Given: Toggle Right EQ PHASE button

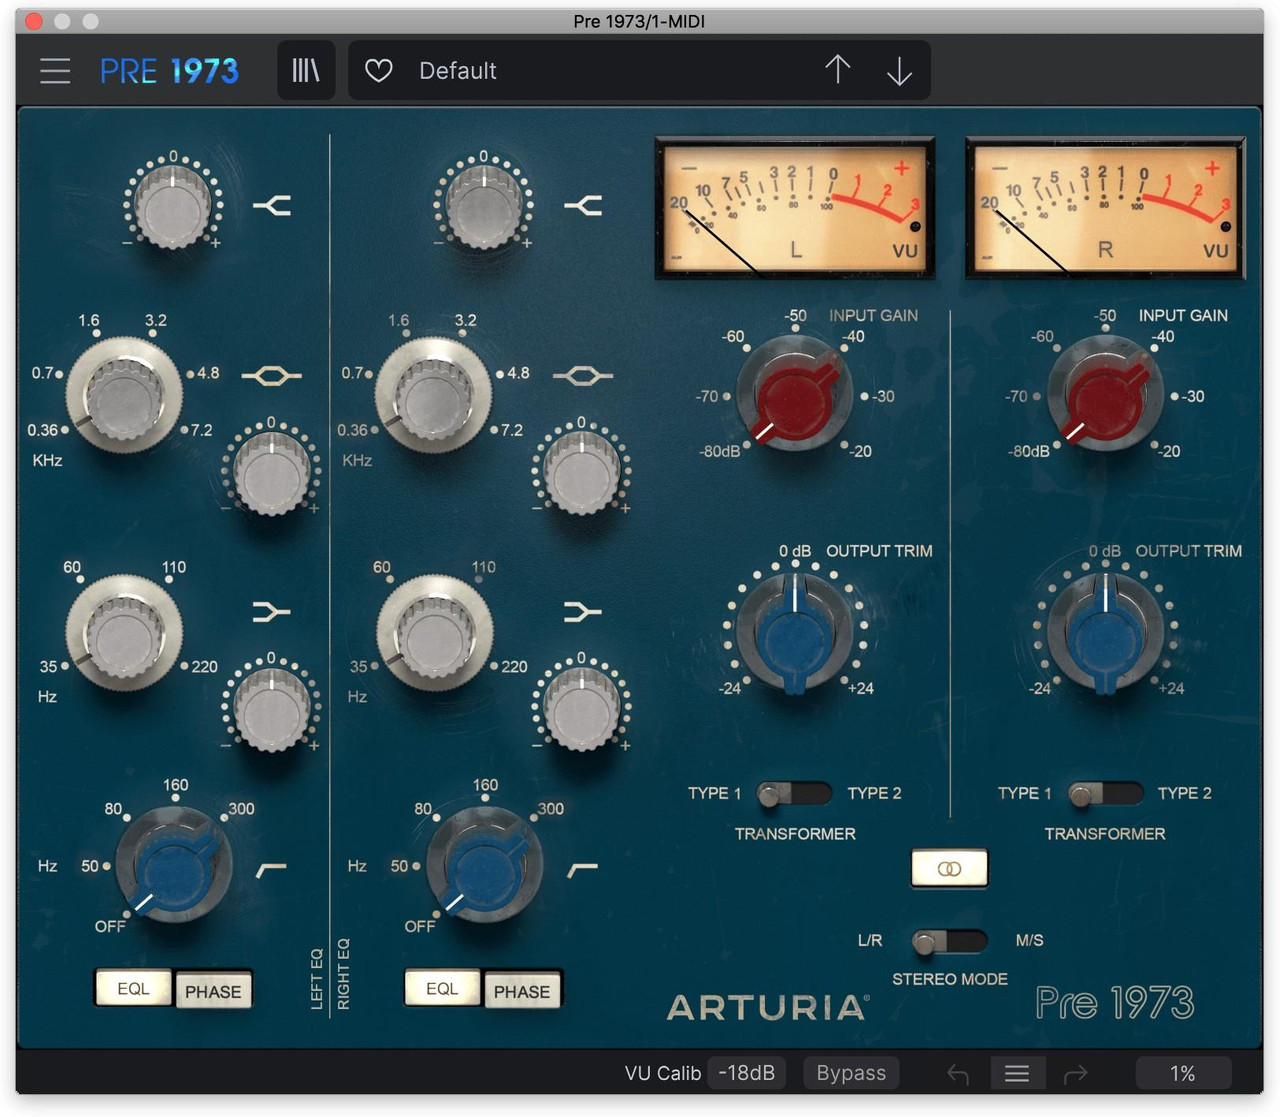Looking at the screenshot, I should click(x=522, y=991).
